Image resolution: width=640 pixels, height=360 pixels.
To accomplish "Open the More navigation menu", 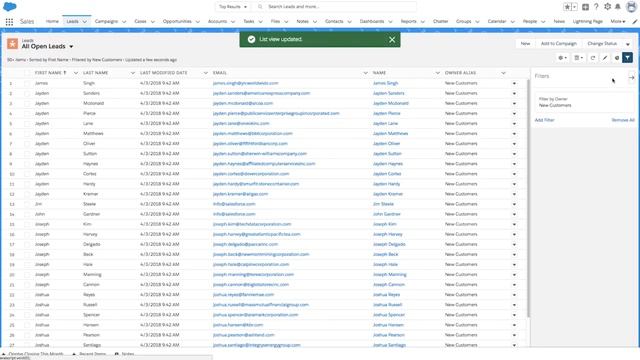I will point(618,21).
